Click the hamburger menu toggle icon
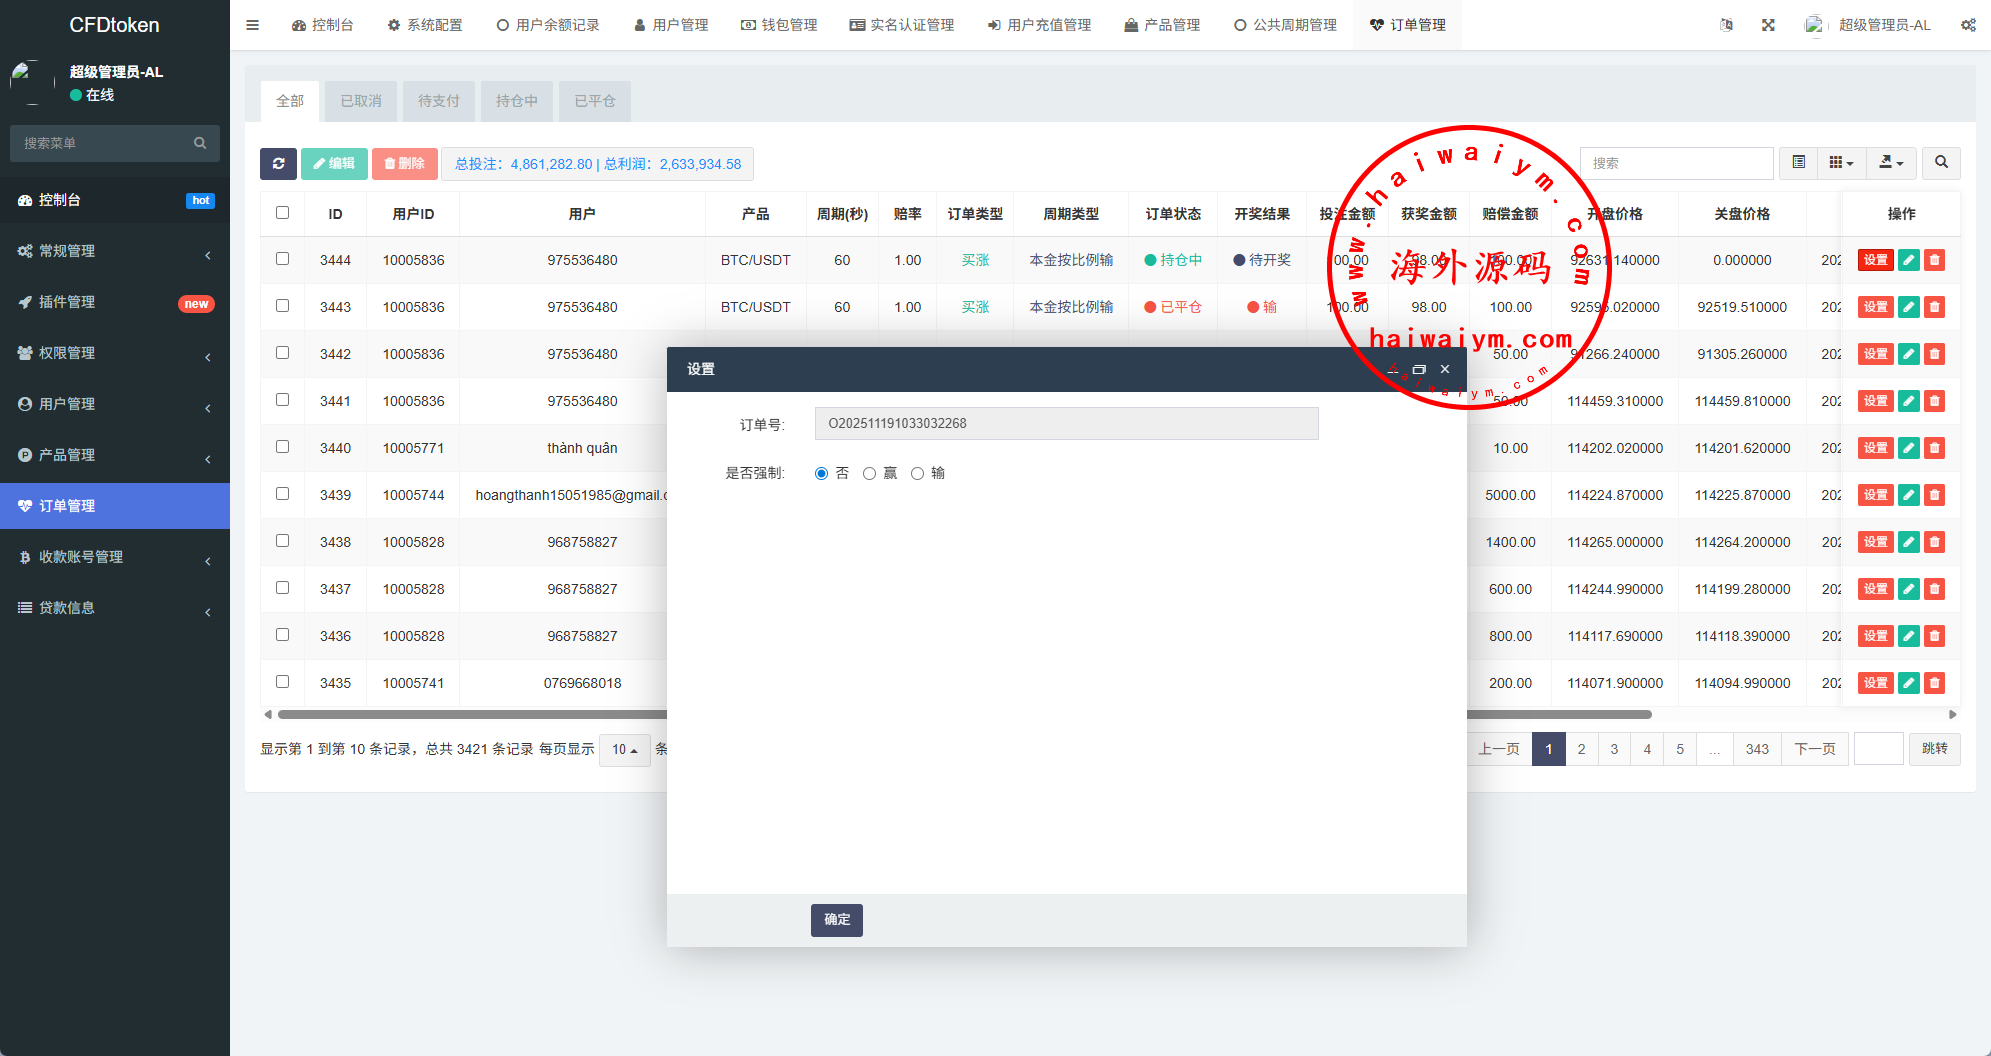The image size is (1991, 1056). pyautogui.click(x=253, y=25)
